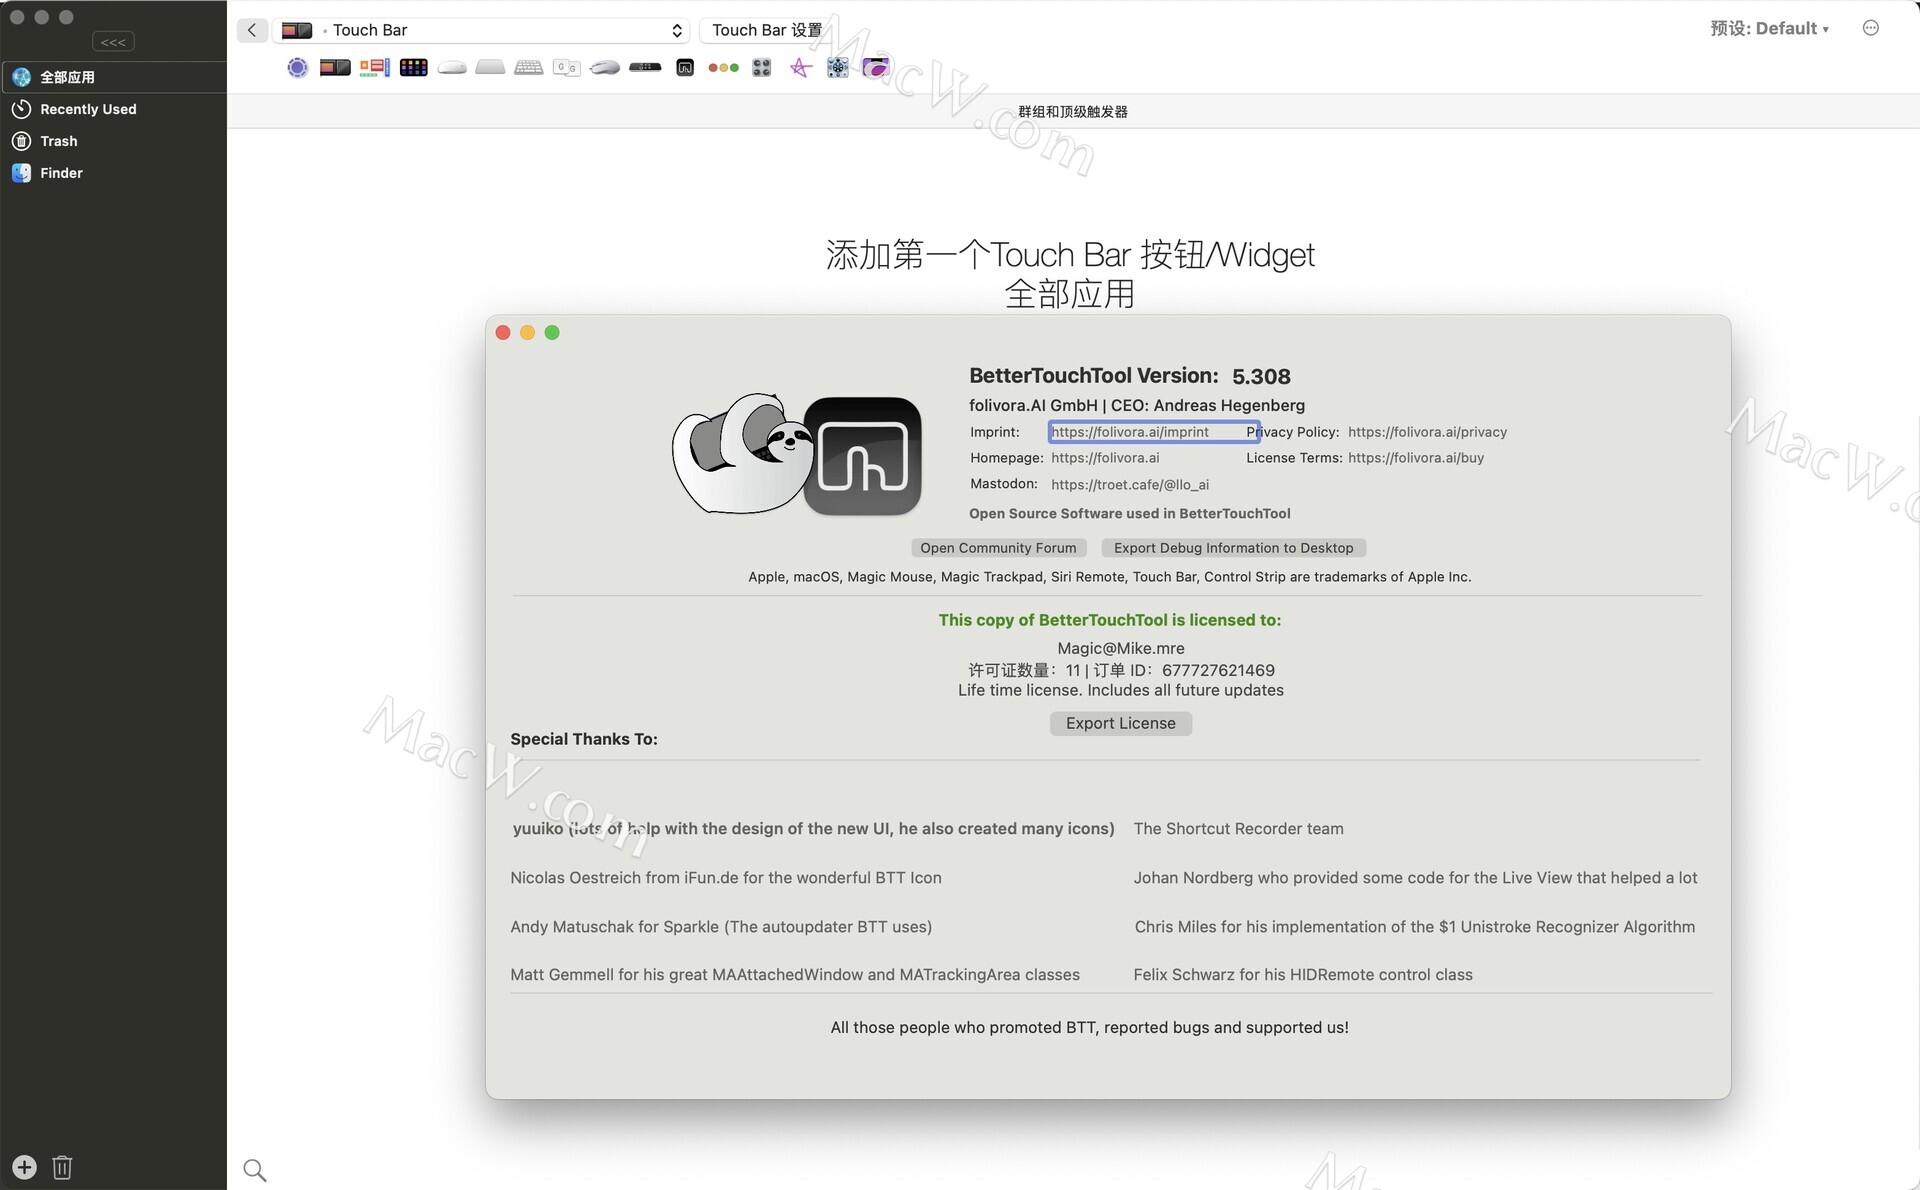The width and height of the screenshot is (1920, 1190).
Task: Choose the purple star drawing gestures icon
Action: click(x=801, y=67)
